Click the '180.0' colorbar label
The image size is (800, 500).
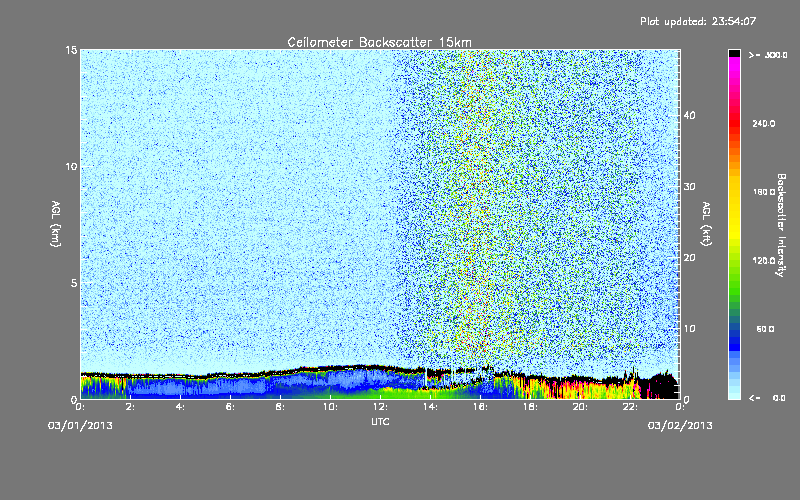764,192
